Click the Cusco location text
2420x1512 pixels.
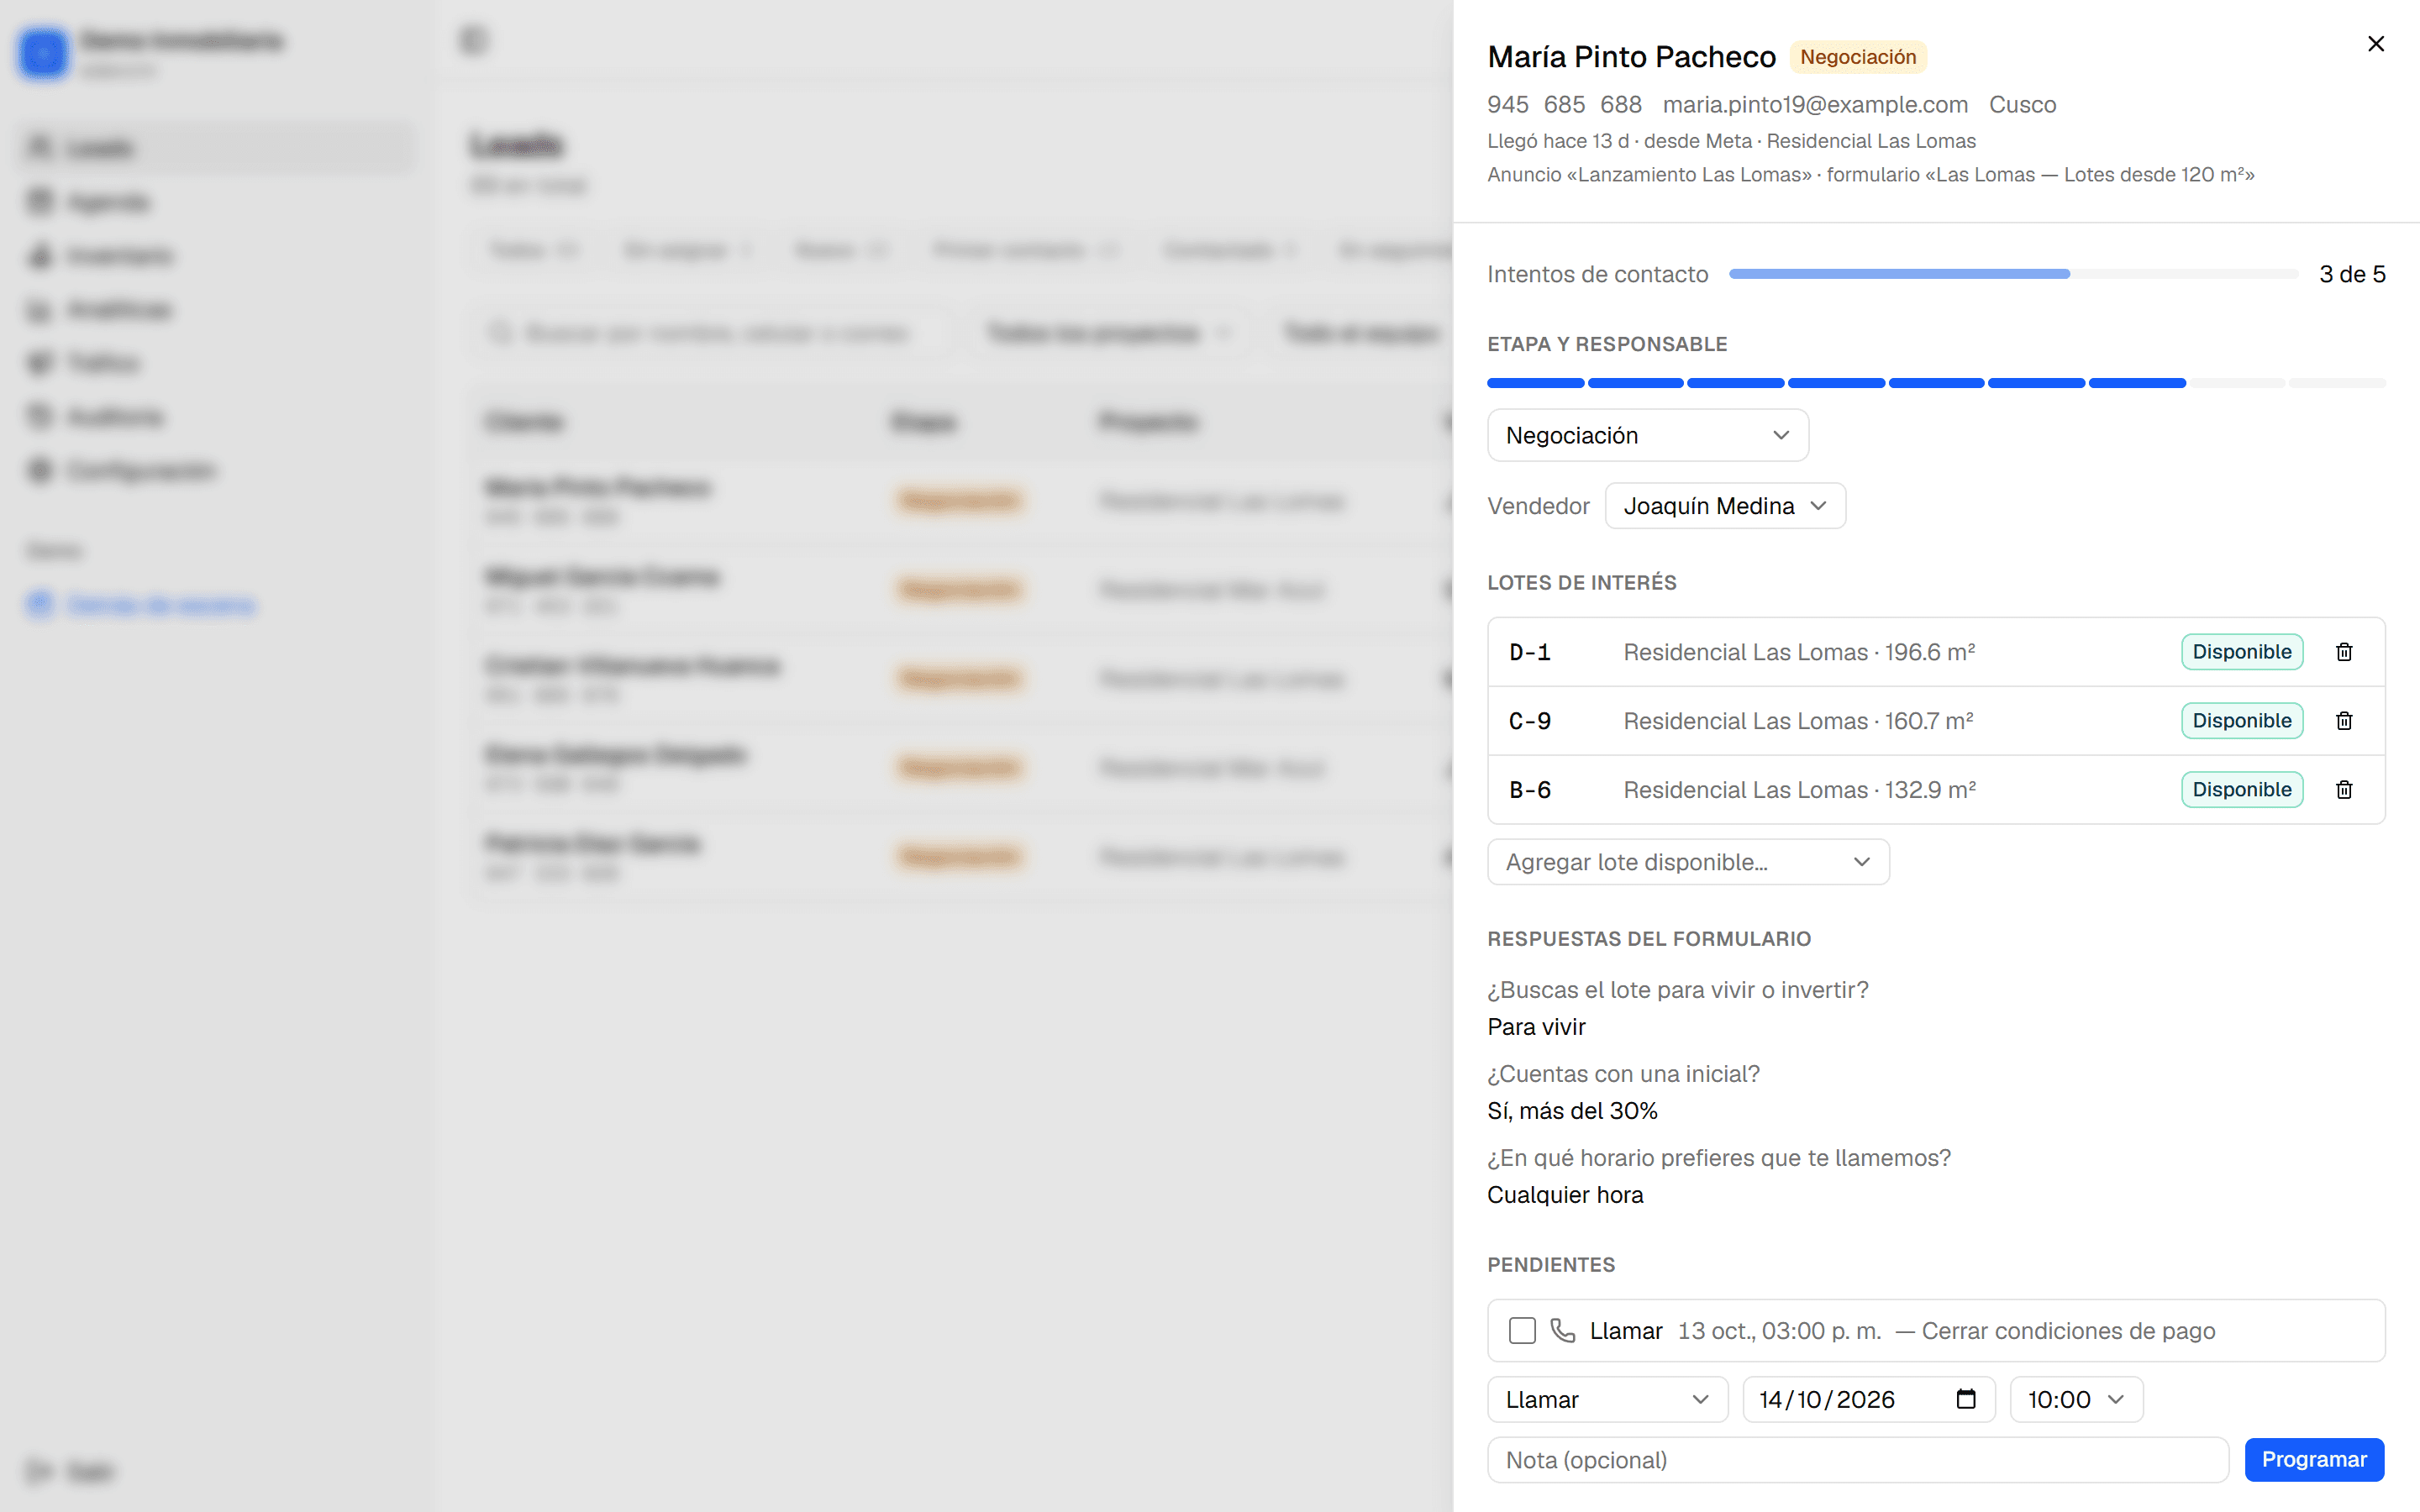(x=2022, y=104)
